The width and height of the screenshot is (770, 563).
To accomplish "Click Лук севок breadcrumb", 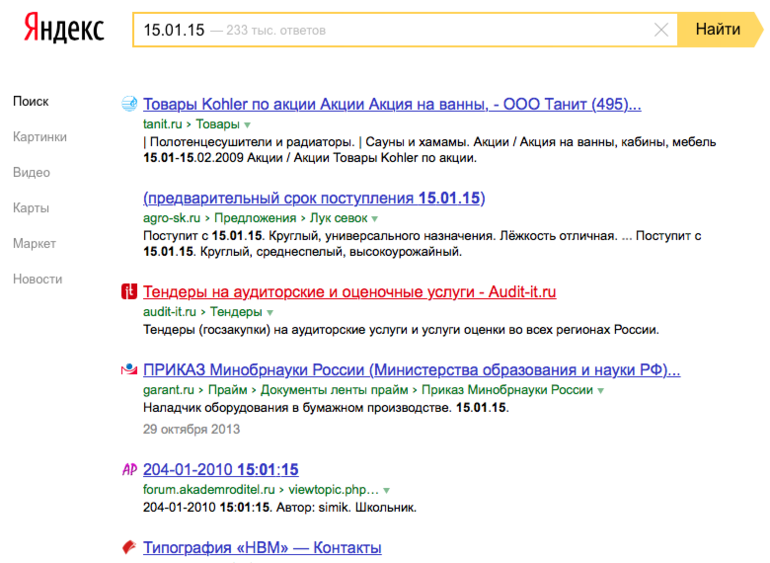I will click(x=338, y=218).
